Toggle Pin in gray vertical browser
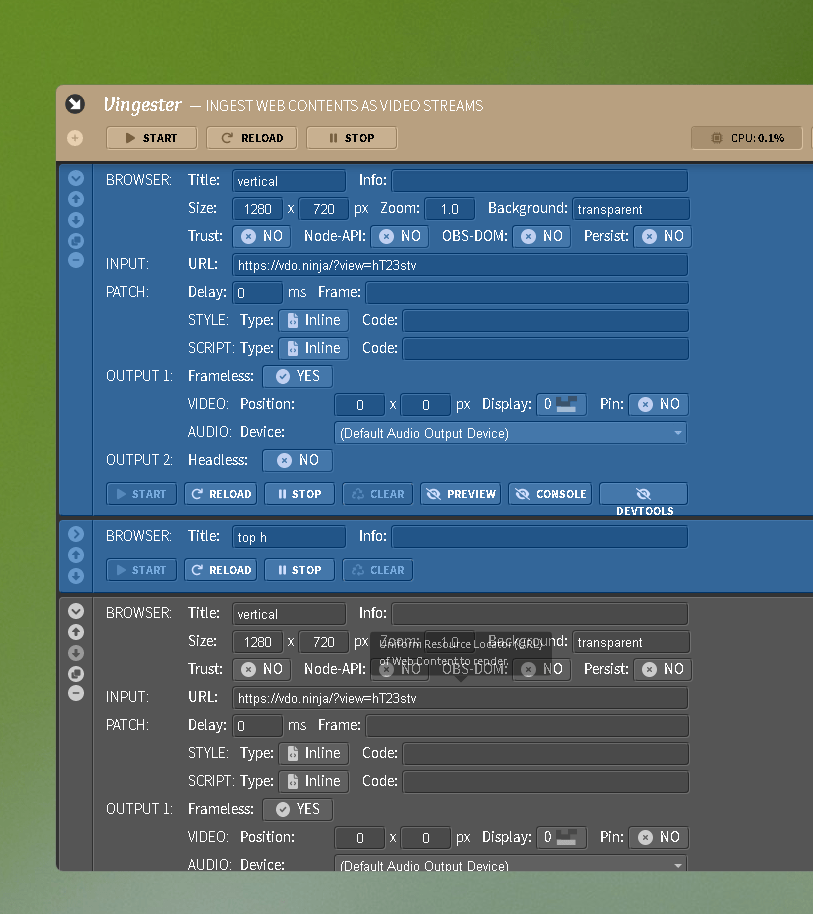813x914 pixels. click(659, 837)
